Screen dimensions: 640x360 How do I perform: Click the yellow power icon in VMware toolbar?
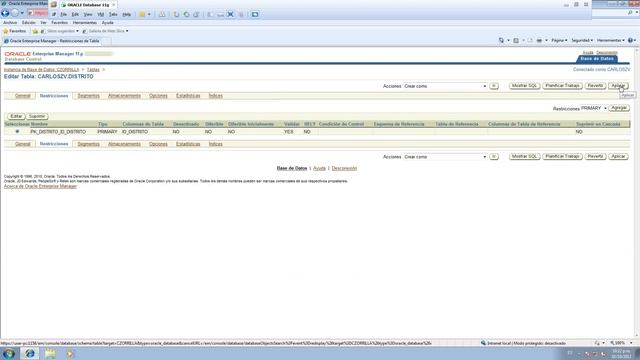(142, 14)
